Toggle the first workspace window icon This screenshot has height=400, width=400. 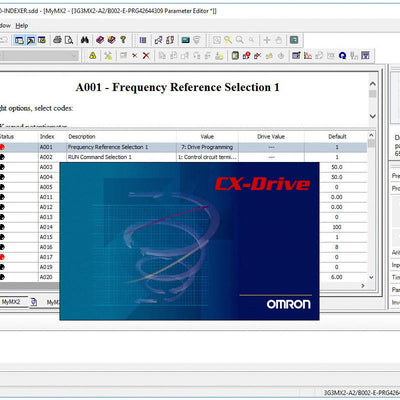coord(19,40)
